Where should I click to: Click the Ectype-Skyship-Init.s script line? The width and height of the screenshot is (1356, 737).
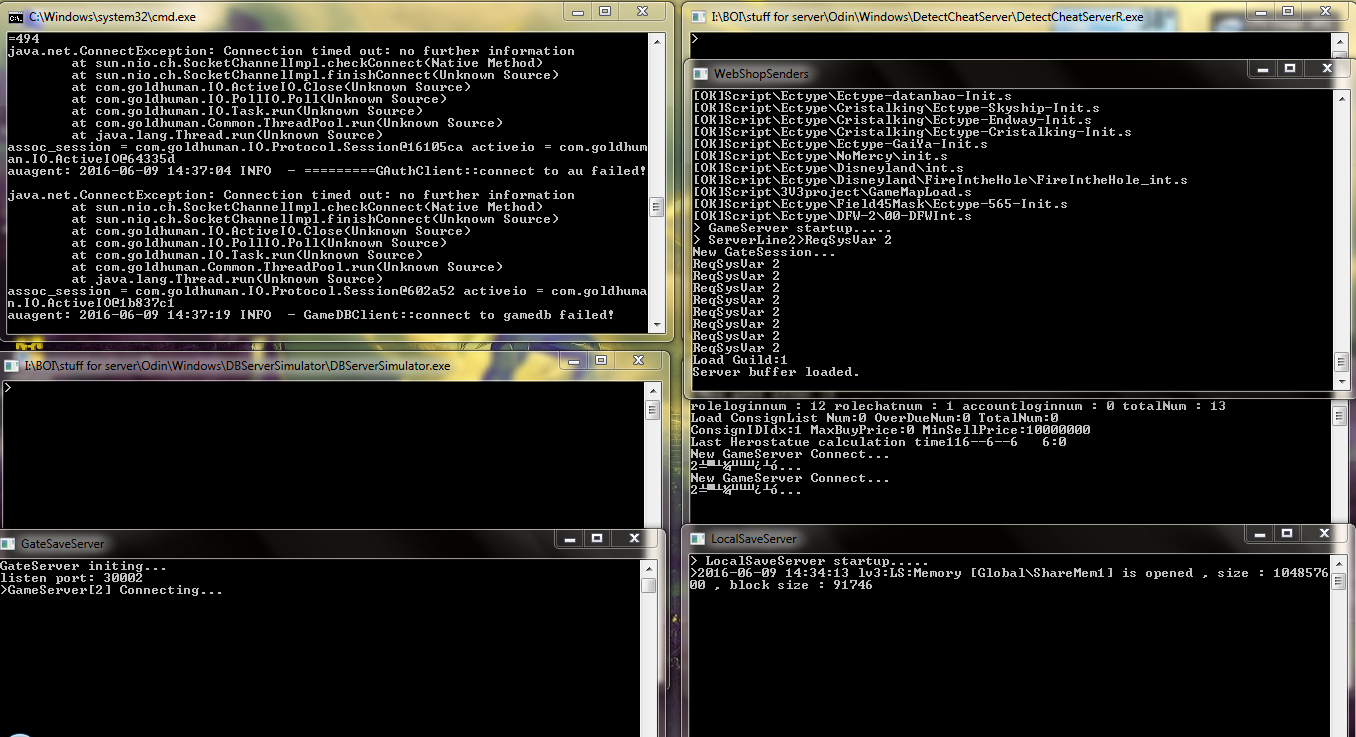point(896,108)
